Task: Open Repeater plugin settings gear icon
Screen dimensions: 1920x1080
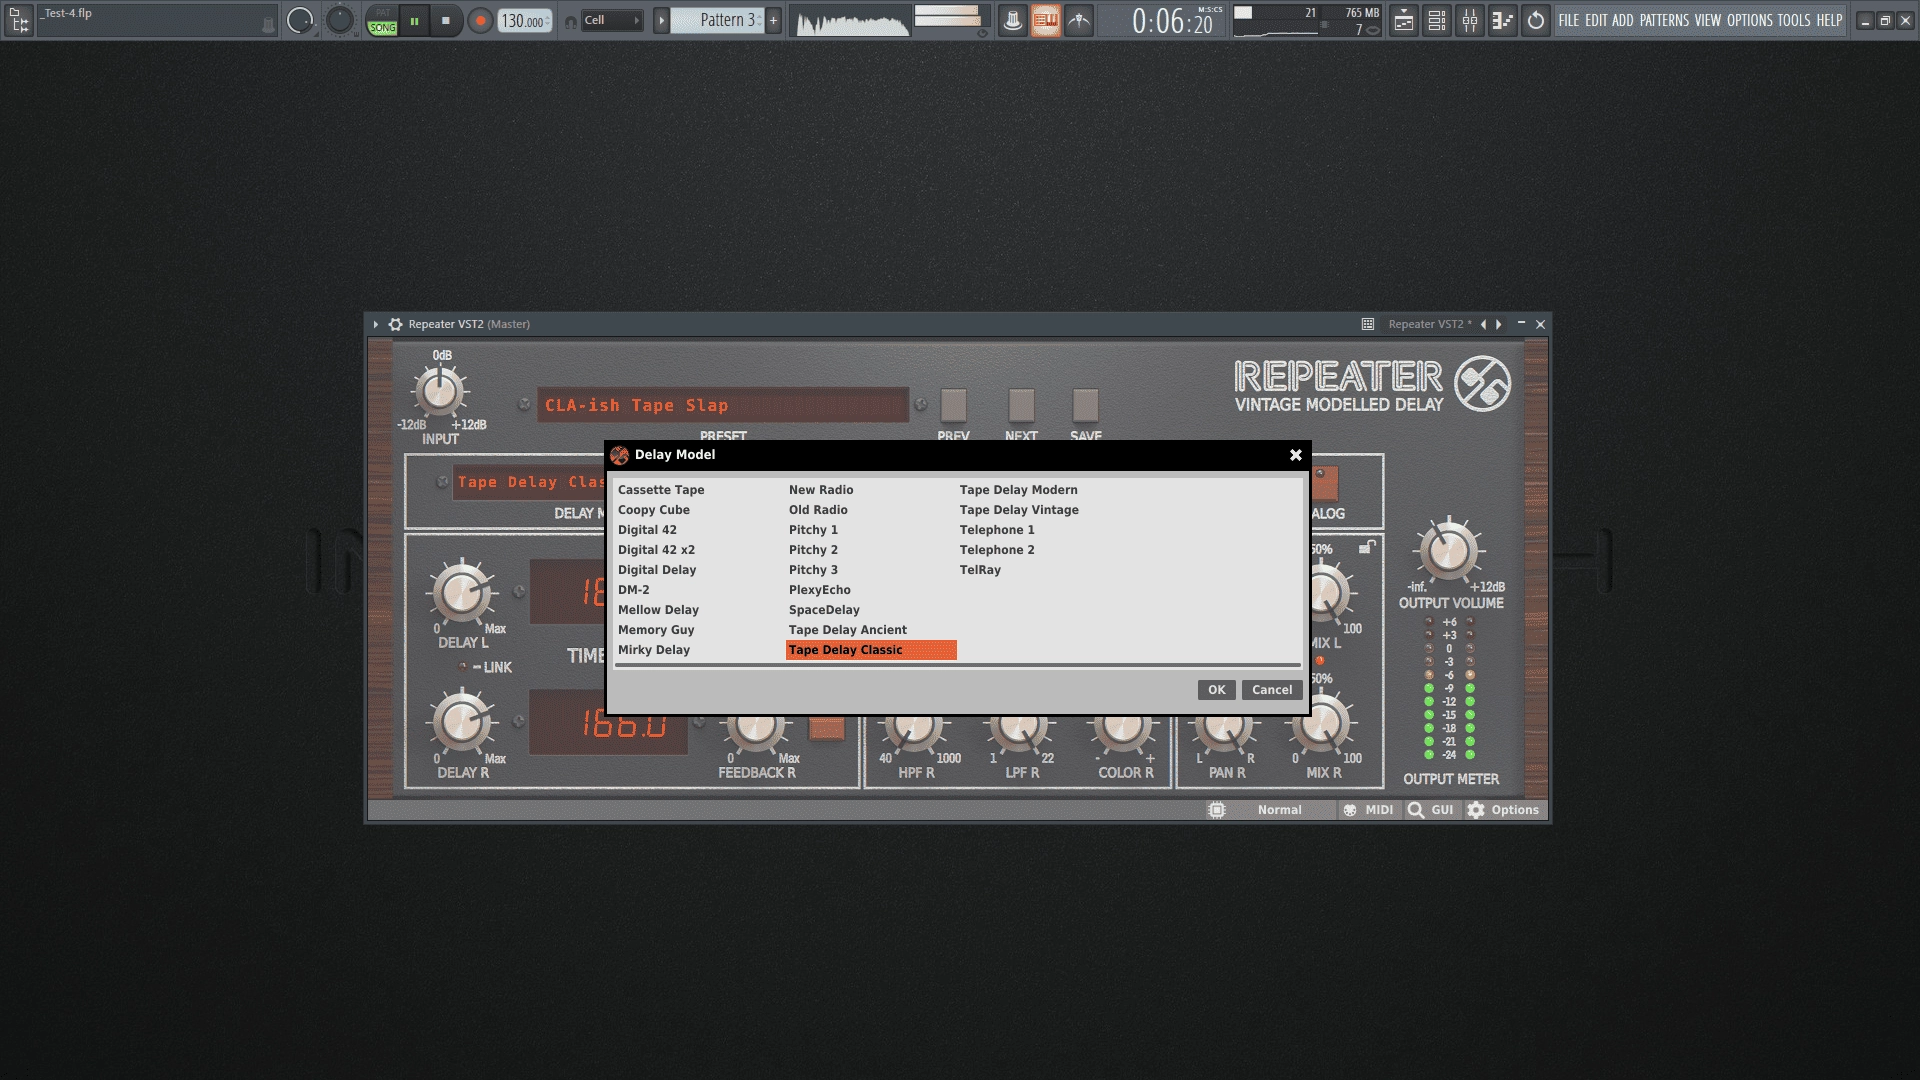Action: 395,324
